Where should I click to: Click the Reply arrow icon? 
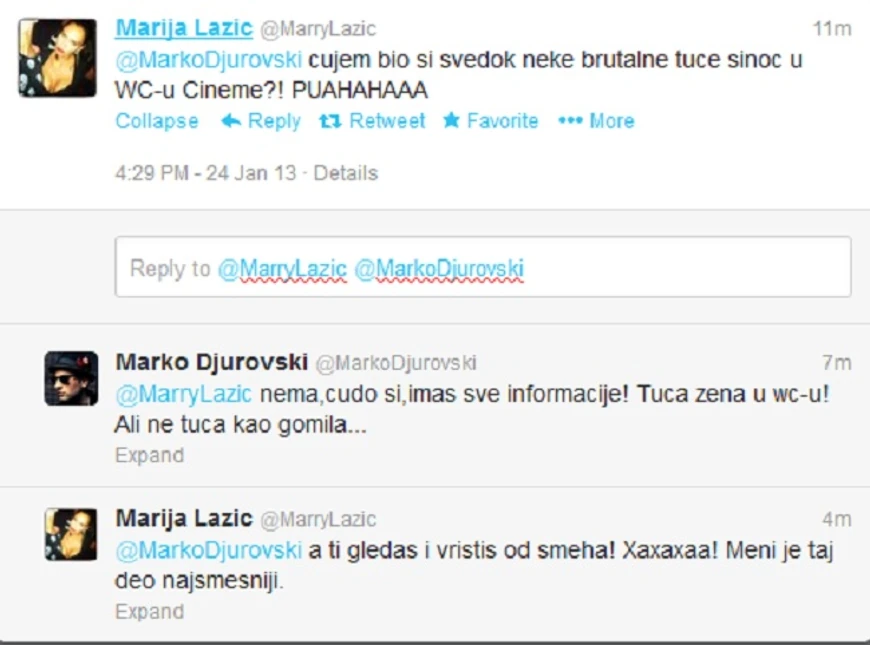coord(231,120)
